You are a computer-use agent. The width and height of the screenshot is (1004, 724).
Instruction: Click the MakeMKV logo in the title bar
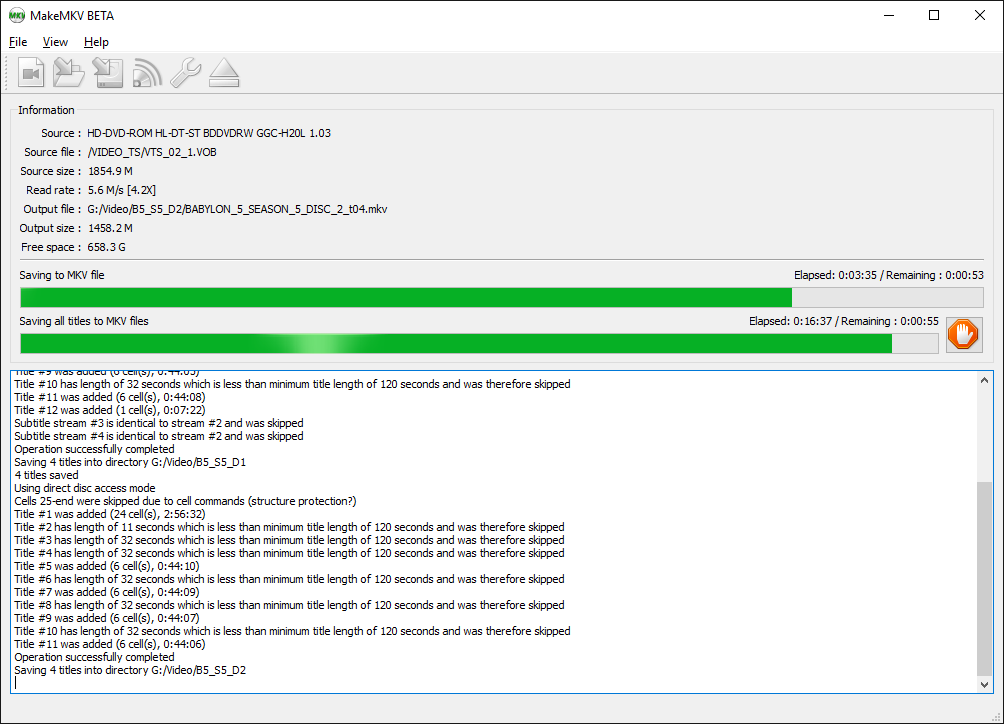[17, 15]
